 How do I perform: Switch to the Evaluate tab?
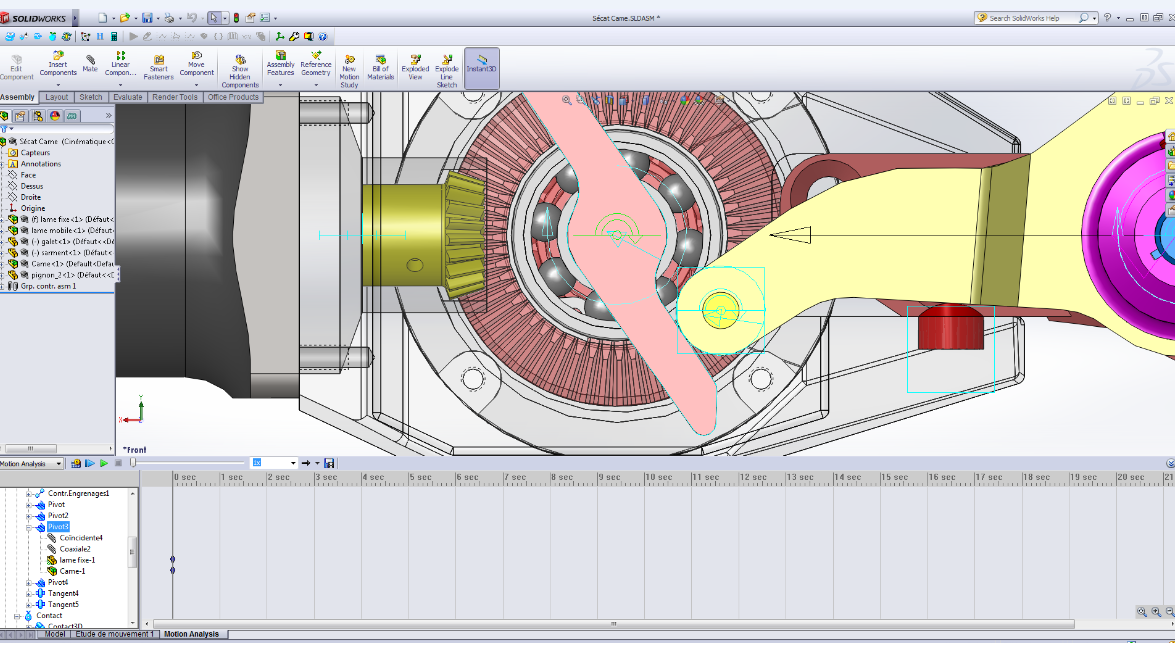pyautogui.click(x=127, y=97)
